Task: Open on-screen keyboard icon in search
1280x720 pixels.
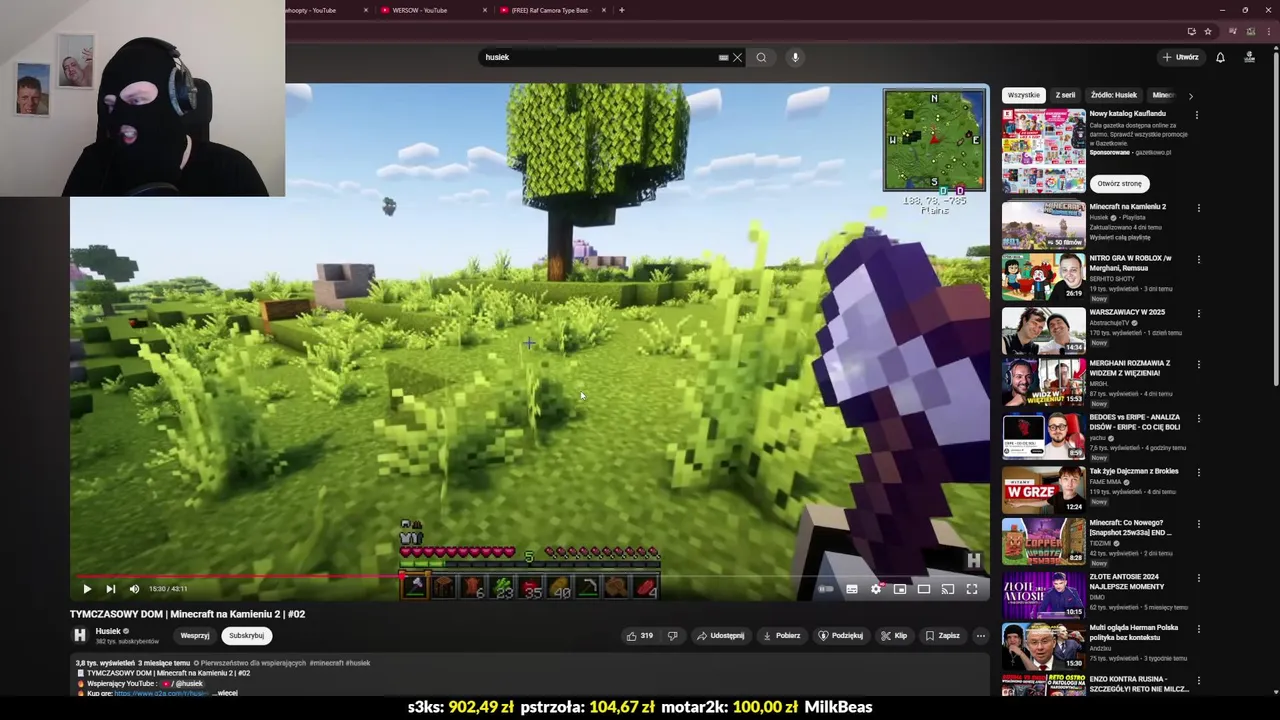Action: coord(723,57)
